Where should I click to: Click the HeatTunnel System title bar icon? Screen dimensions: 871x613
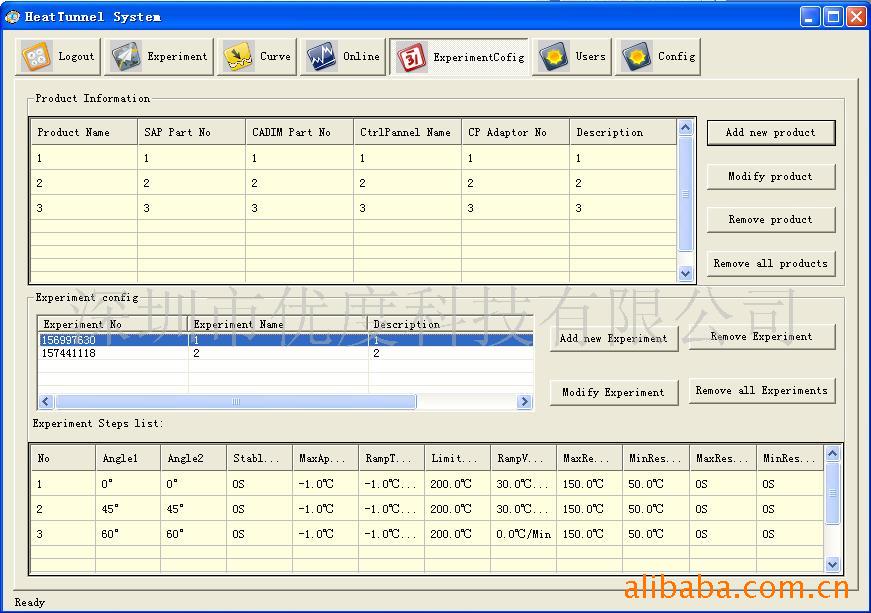point(12,17)
